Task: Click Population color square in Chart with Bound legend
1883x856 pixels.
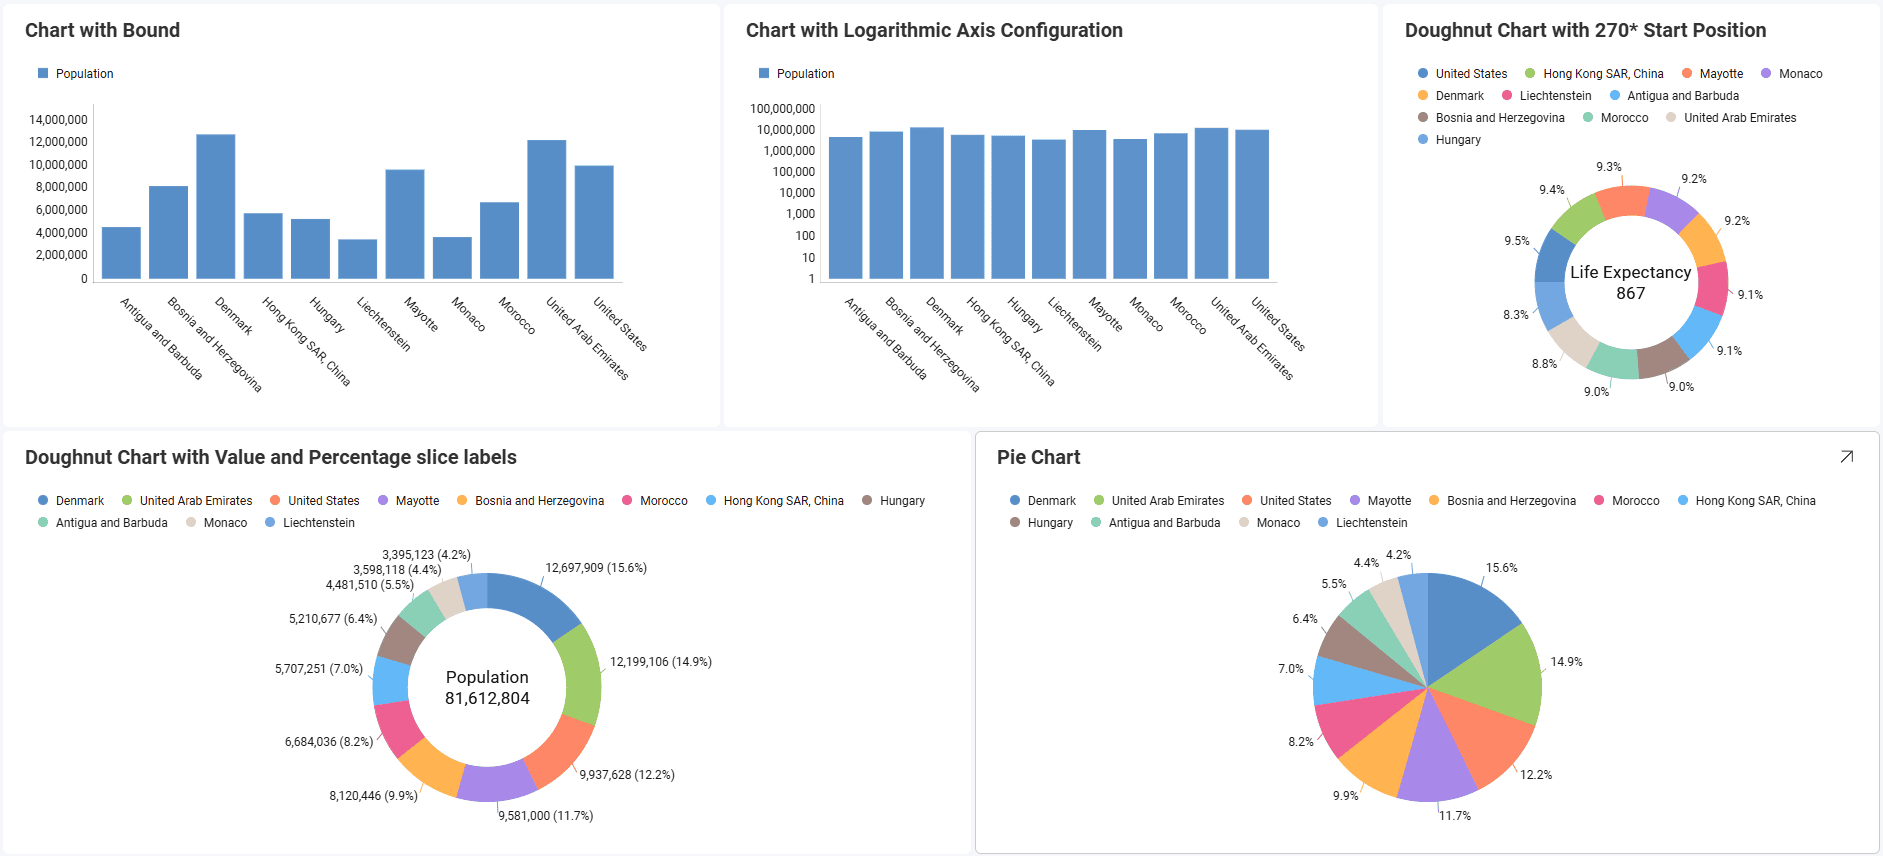Action: (43, 74)
